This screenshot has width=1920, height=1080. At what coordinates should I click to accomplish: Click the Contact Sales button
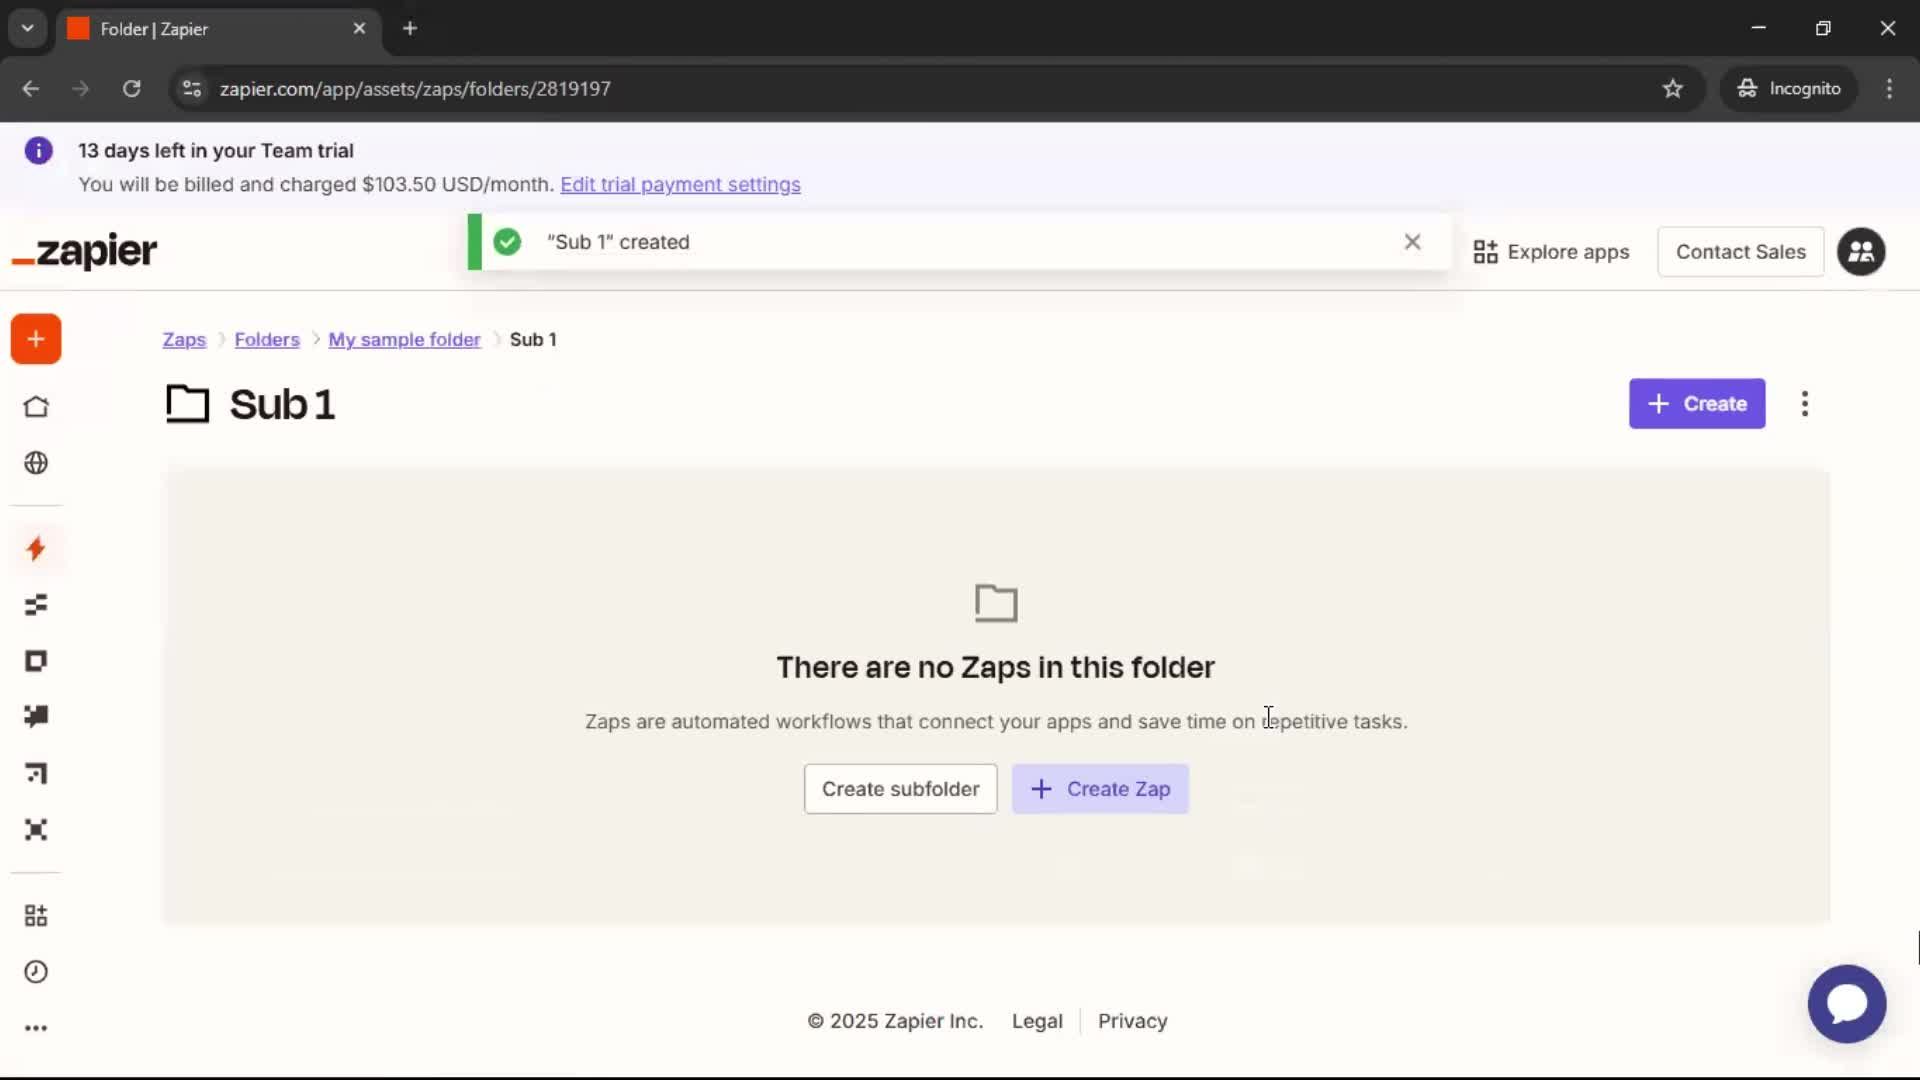pos(1741,252)
